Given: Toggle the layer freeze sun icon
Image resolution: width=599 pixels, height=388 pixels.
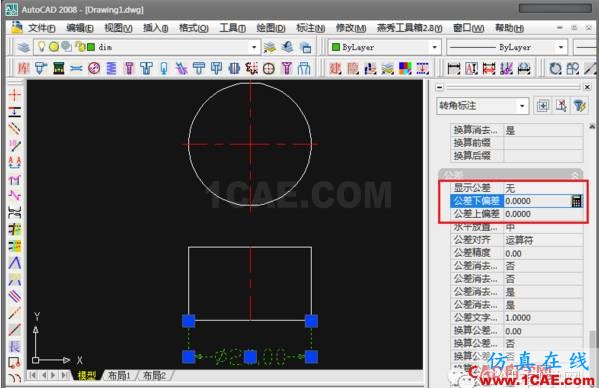Looking at the screenshot, I should (x=54, y=47).
